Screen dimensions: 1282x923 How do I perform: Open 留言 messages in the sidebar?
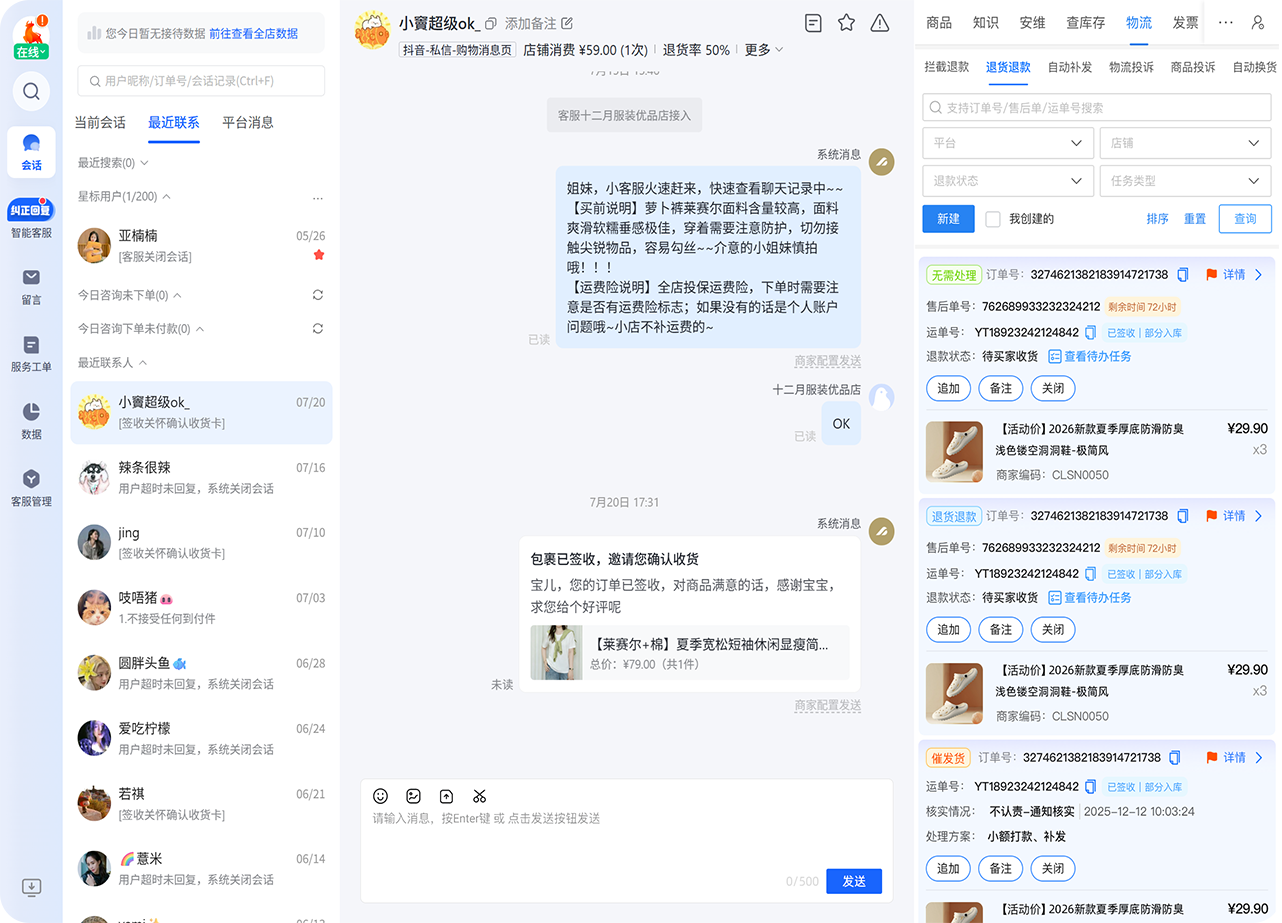[x=31, y=287]
